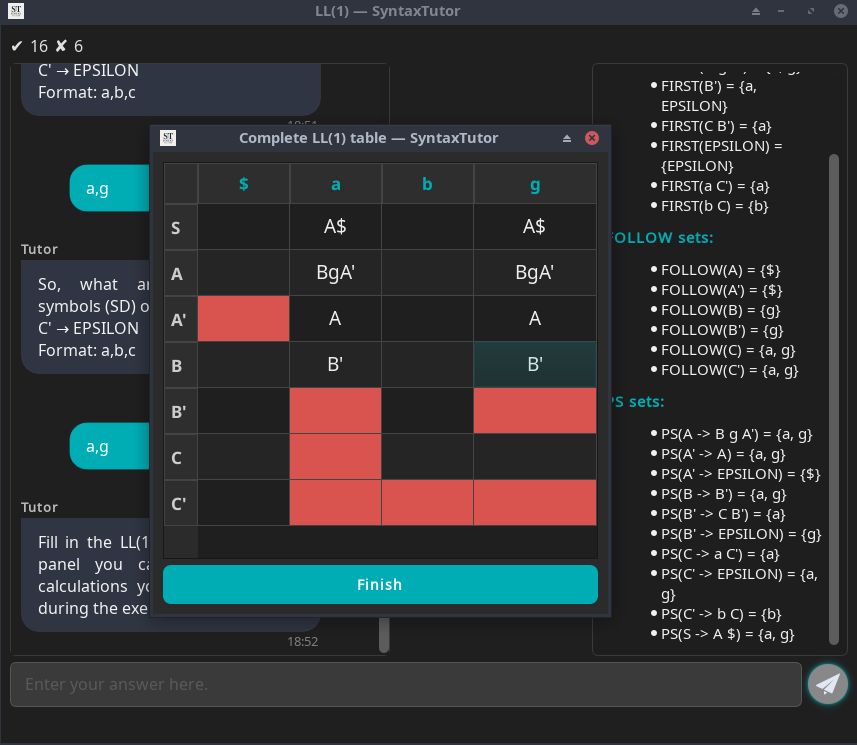The height and width of the screenshot is (745, 857).
Task: Close the Complete LL(1) table dialog
Action: pyautogui.click(x=591, y=138)
